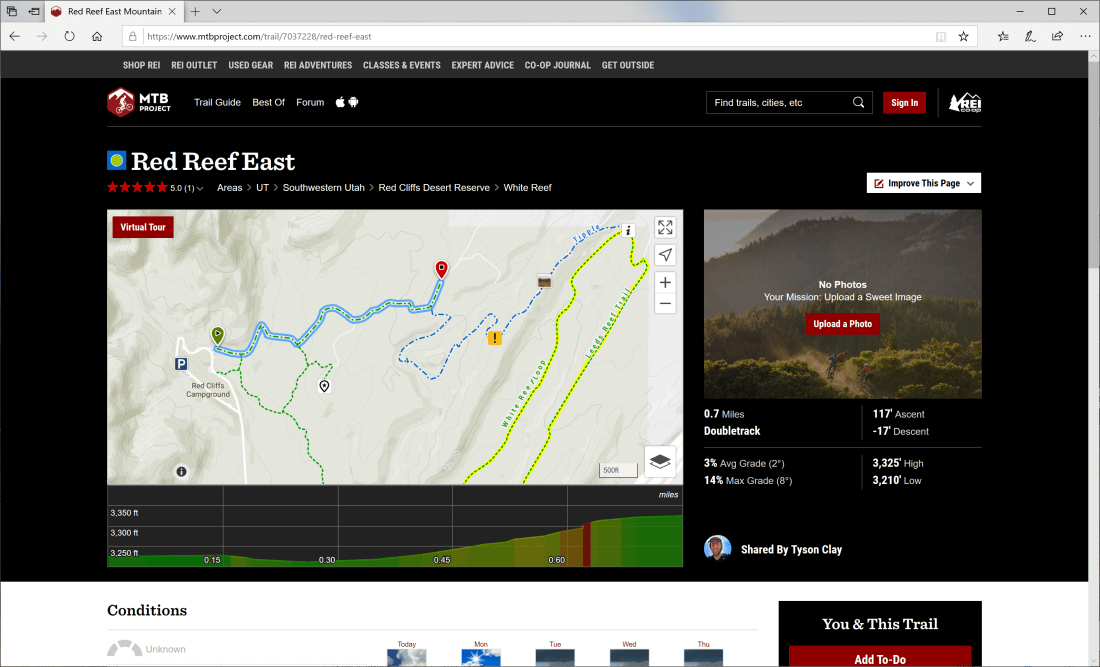Click the Upload a Photo button
Viewport: 1100px width, 667px height.
(842, 324)
